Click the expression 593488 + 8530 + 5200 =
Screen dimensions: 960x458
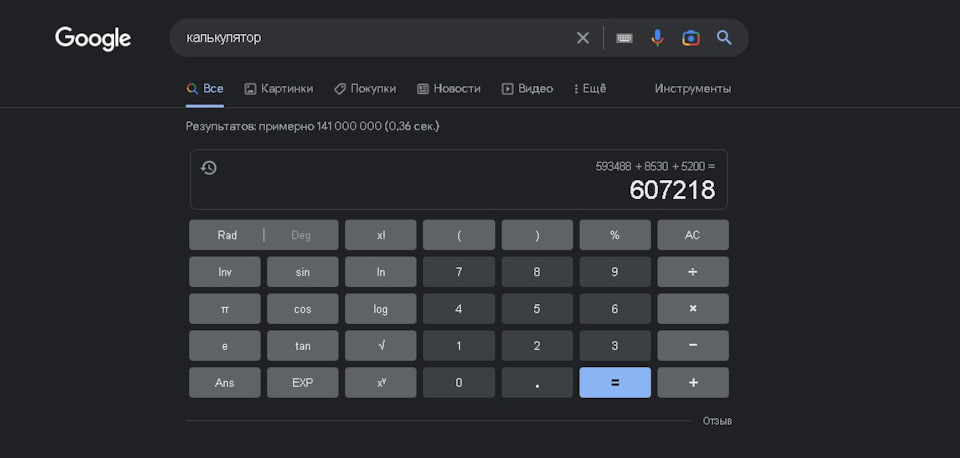tap(655, 167)
